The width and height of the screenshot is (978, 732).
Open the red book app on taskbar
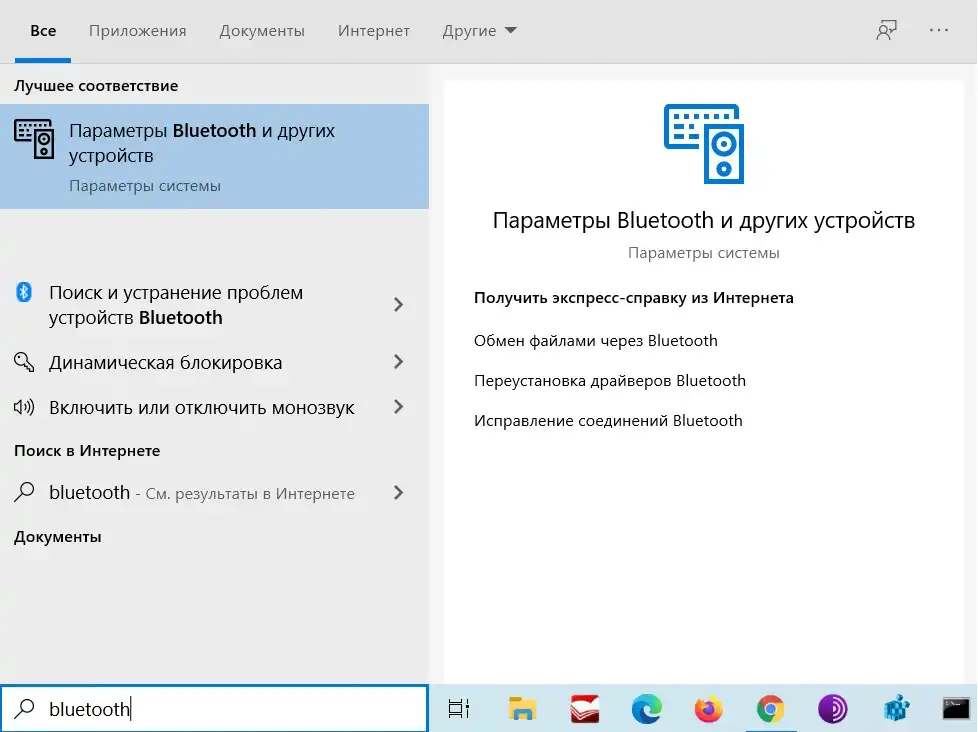(x=584, y=708)
